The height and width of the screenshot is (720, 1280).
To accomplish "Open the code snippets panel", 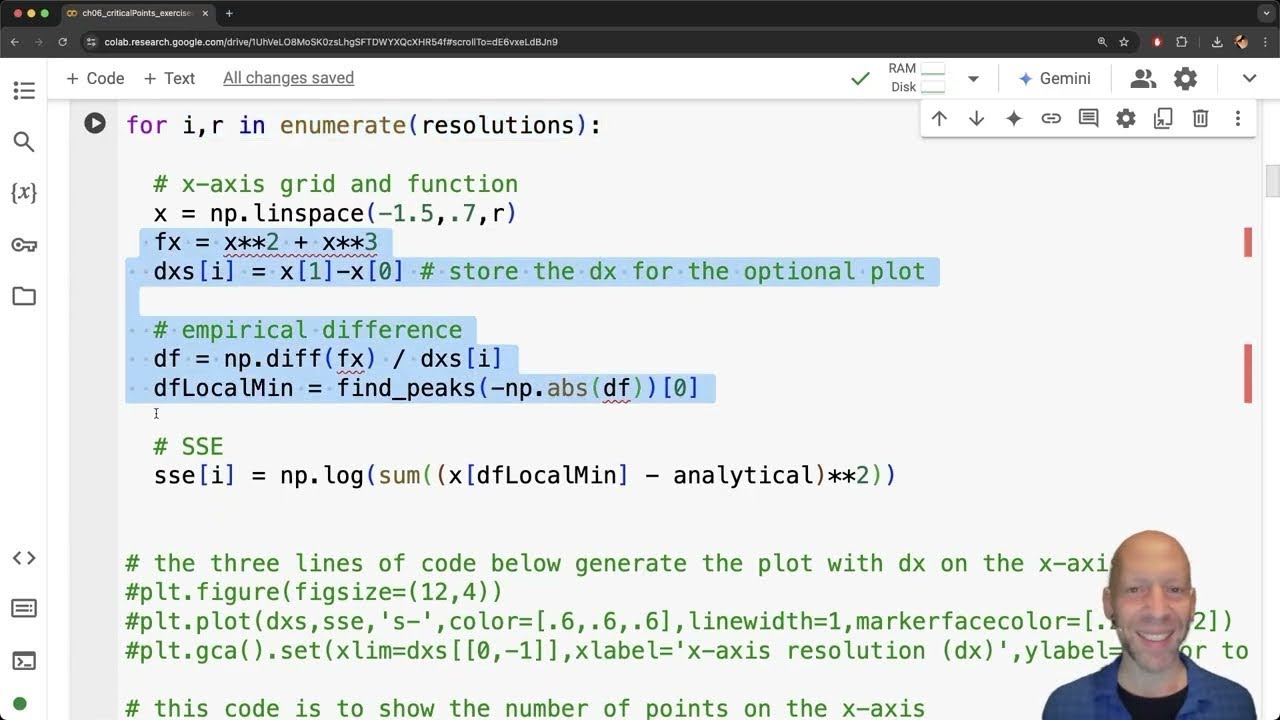I will click(x=24, y=558).
